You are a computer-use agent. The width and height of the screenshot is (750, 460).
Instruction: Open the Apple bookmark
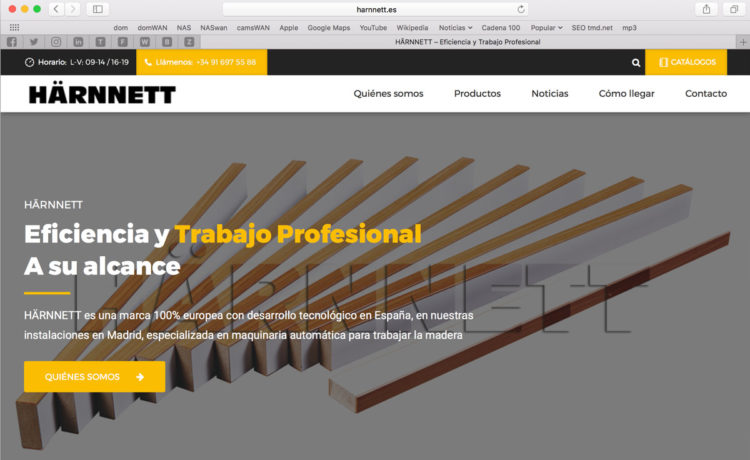(x=288, y=28)
